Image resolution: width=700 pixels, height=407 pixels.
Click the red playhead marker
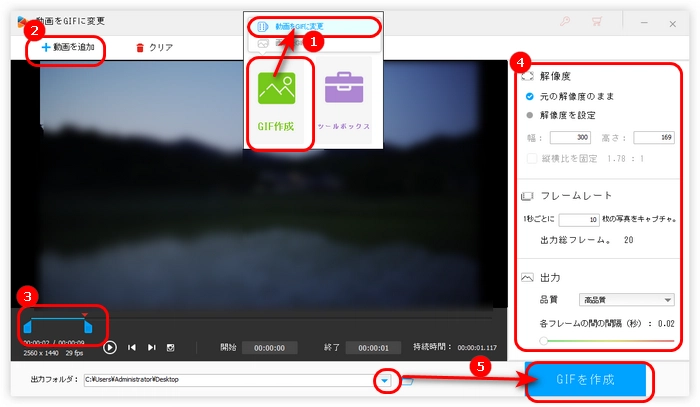click(84, 315)
